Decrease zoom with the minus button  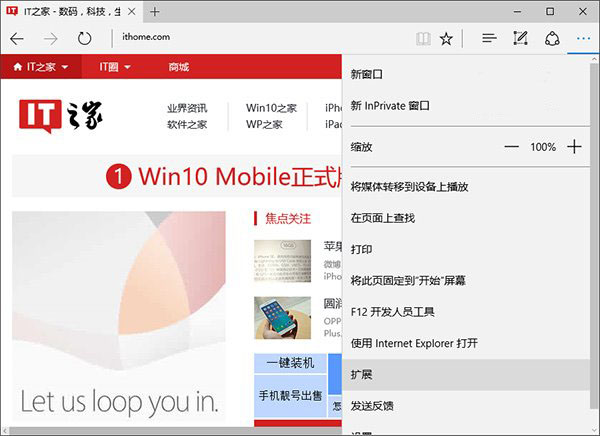coord(511,147)
